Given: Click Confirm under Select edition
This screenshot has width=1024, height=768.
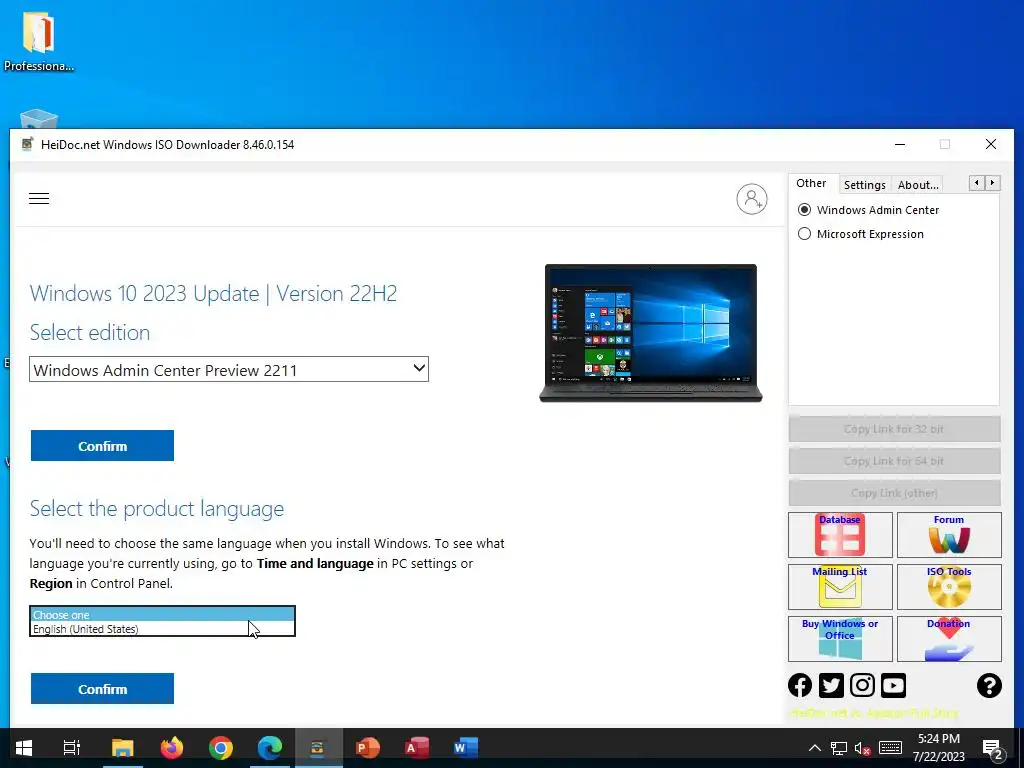Looking at the screenshot, I should tap(103, 446).
